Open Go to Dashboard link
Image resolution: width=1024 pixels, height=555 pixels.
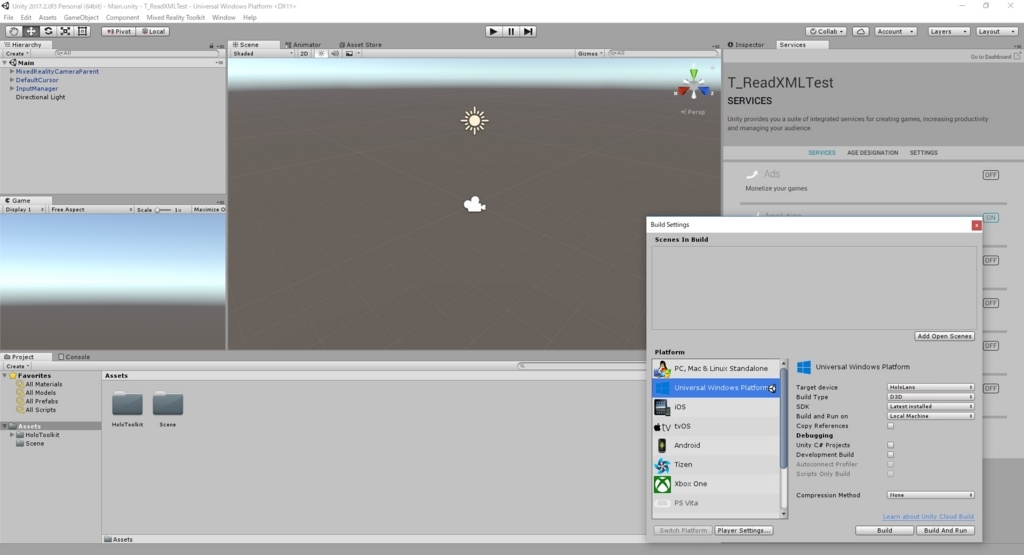click(995, 57)
